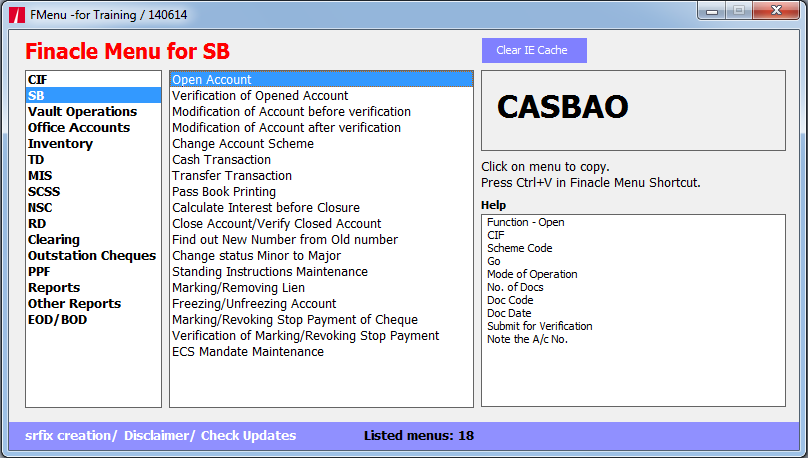808x458 pixels.
Task: Select Calculate Interest before Closure
Action: point(322,208)
